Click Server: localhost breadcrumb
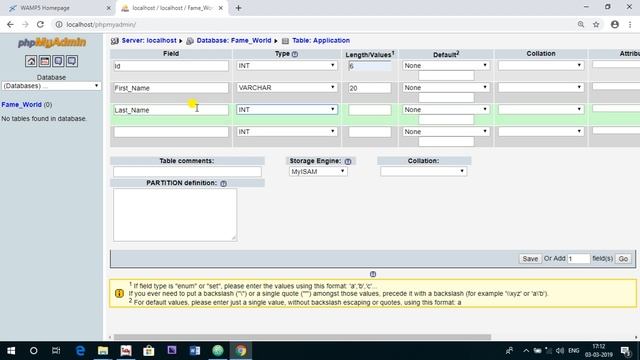Screen dimensions: 640x360 pos(149,40)
